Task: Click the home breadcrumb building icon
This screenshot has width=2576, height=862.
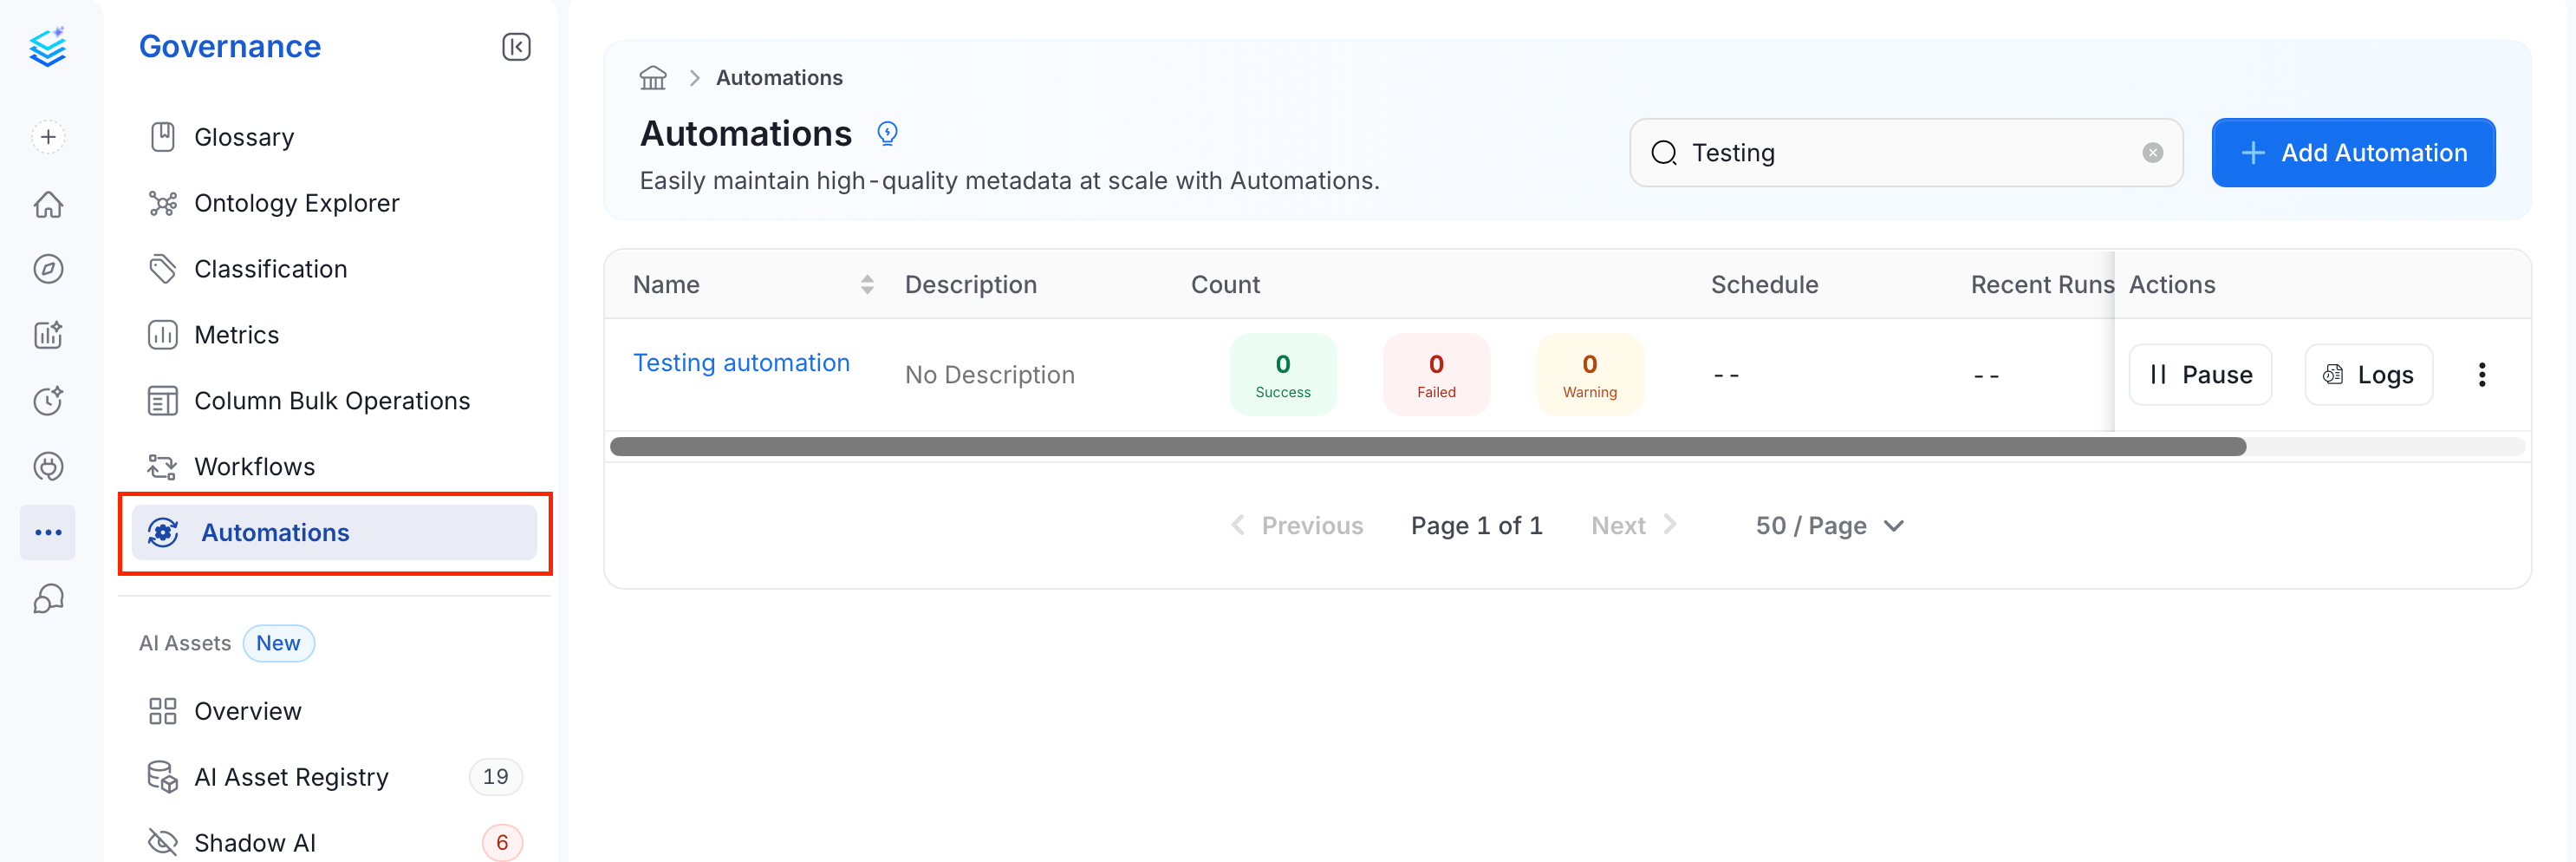Action: coord(653,78)
